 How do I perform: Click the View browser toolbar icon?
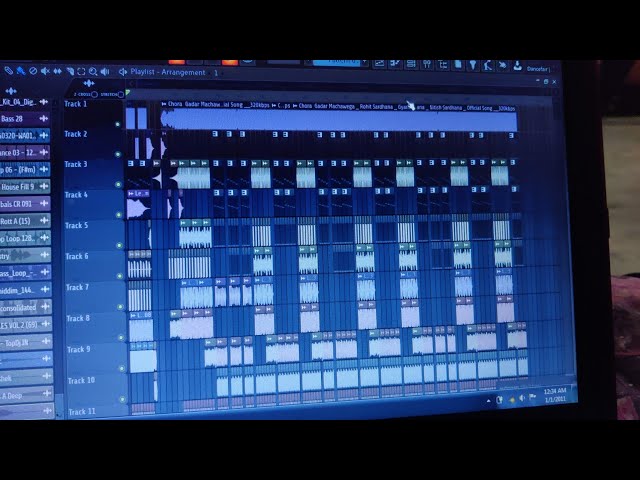point(442,64)
